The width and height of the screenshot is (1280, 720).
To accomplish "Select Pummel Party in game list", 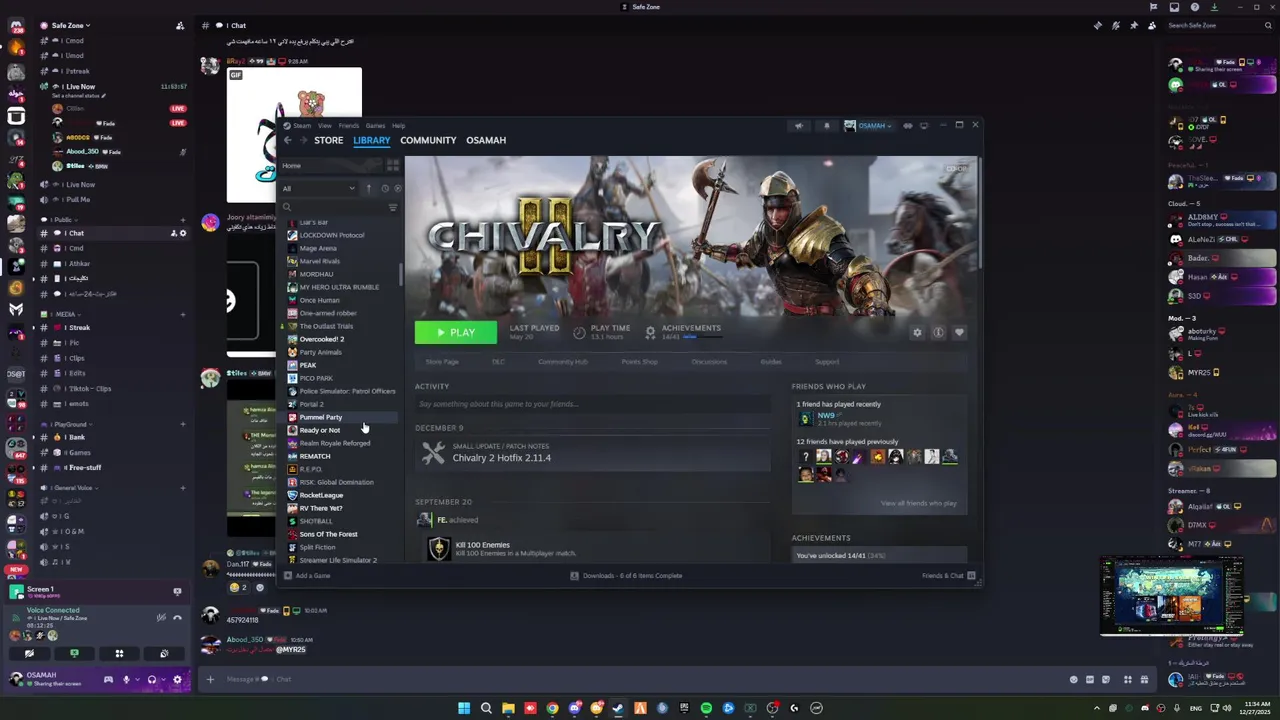I will [321, 417].
